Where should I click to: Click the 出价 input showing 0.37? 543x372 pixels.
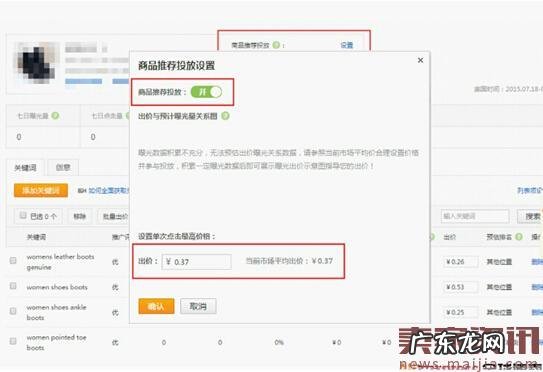click(196, 262)
